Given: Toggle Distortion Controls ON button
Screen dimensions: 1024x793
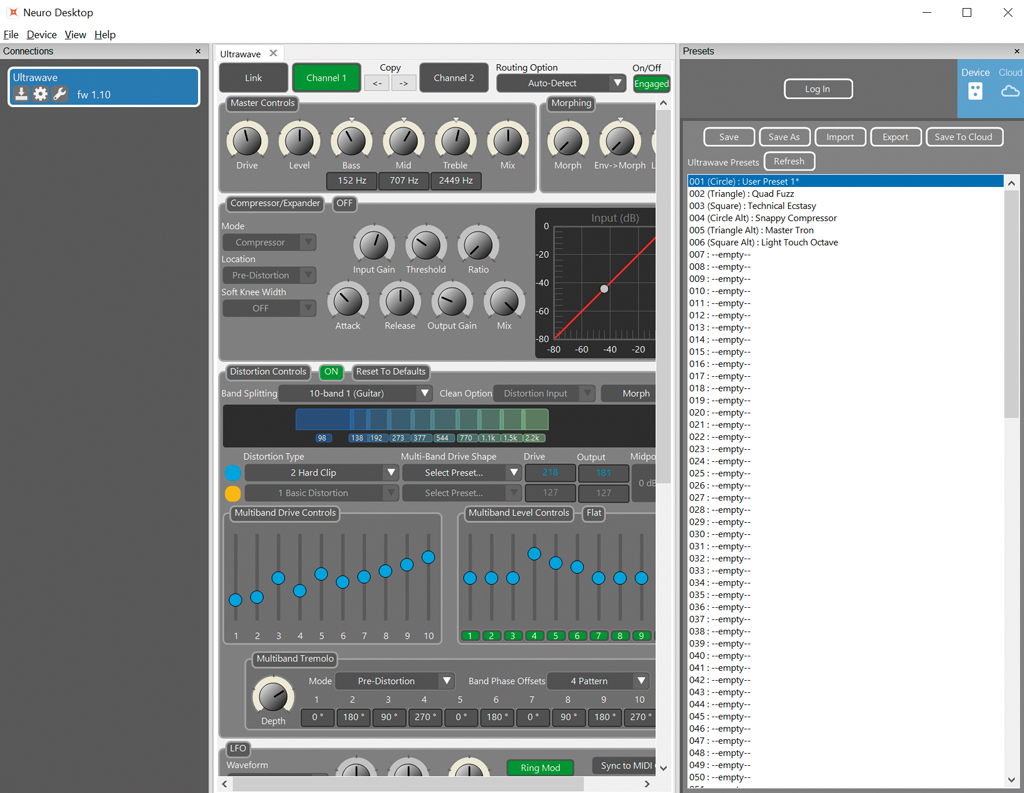Looking at the screenshot, I should [x=331, y=372].
